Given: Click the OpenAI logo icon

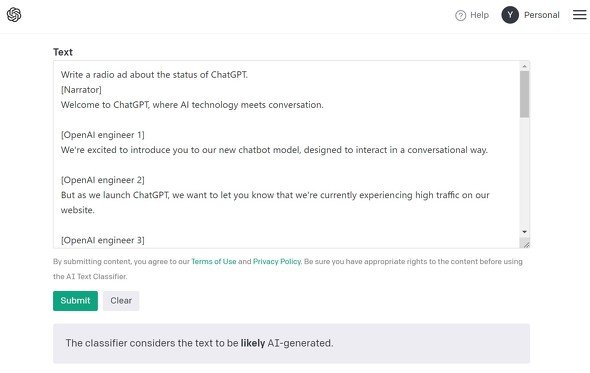Looking at the screenshot, I should click(x=14, y=15).
